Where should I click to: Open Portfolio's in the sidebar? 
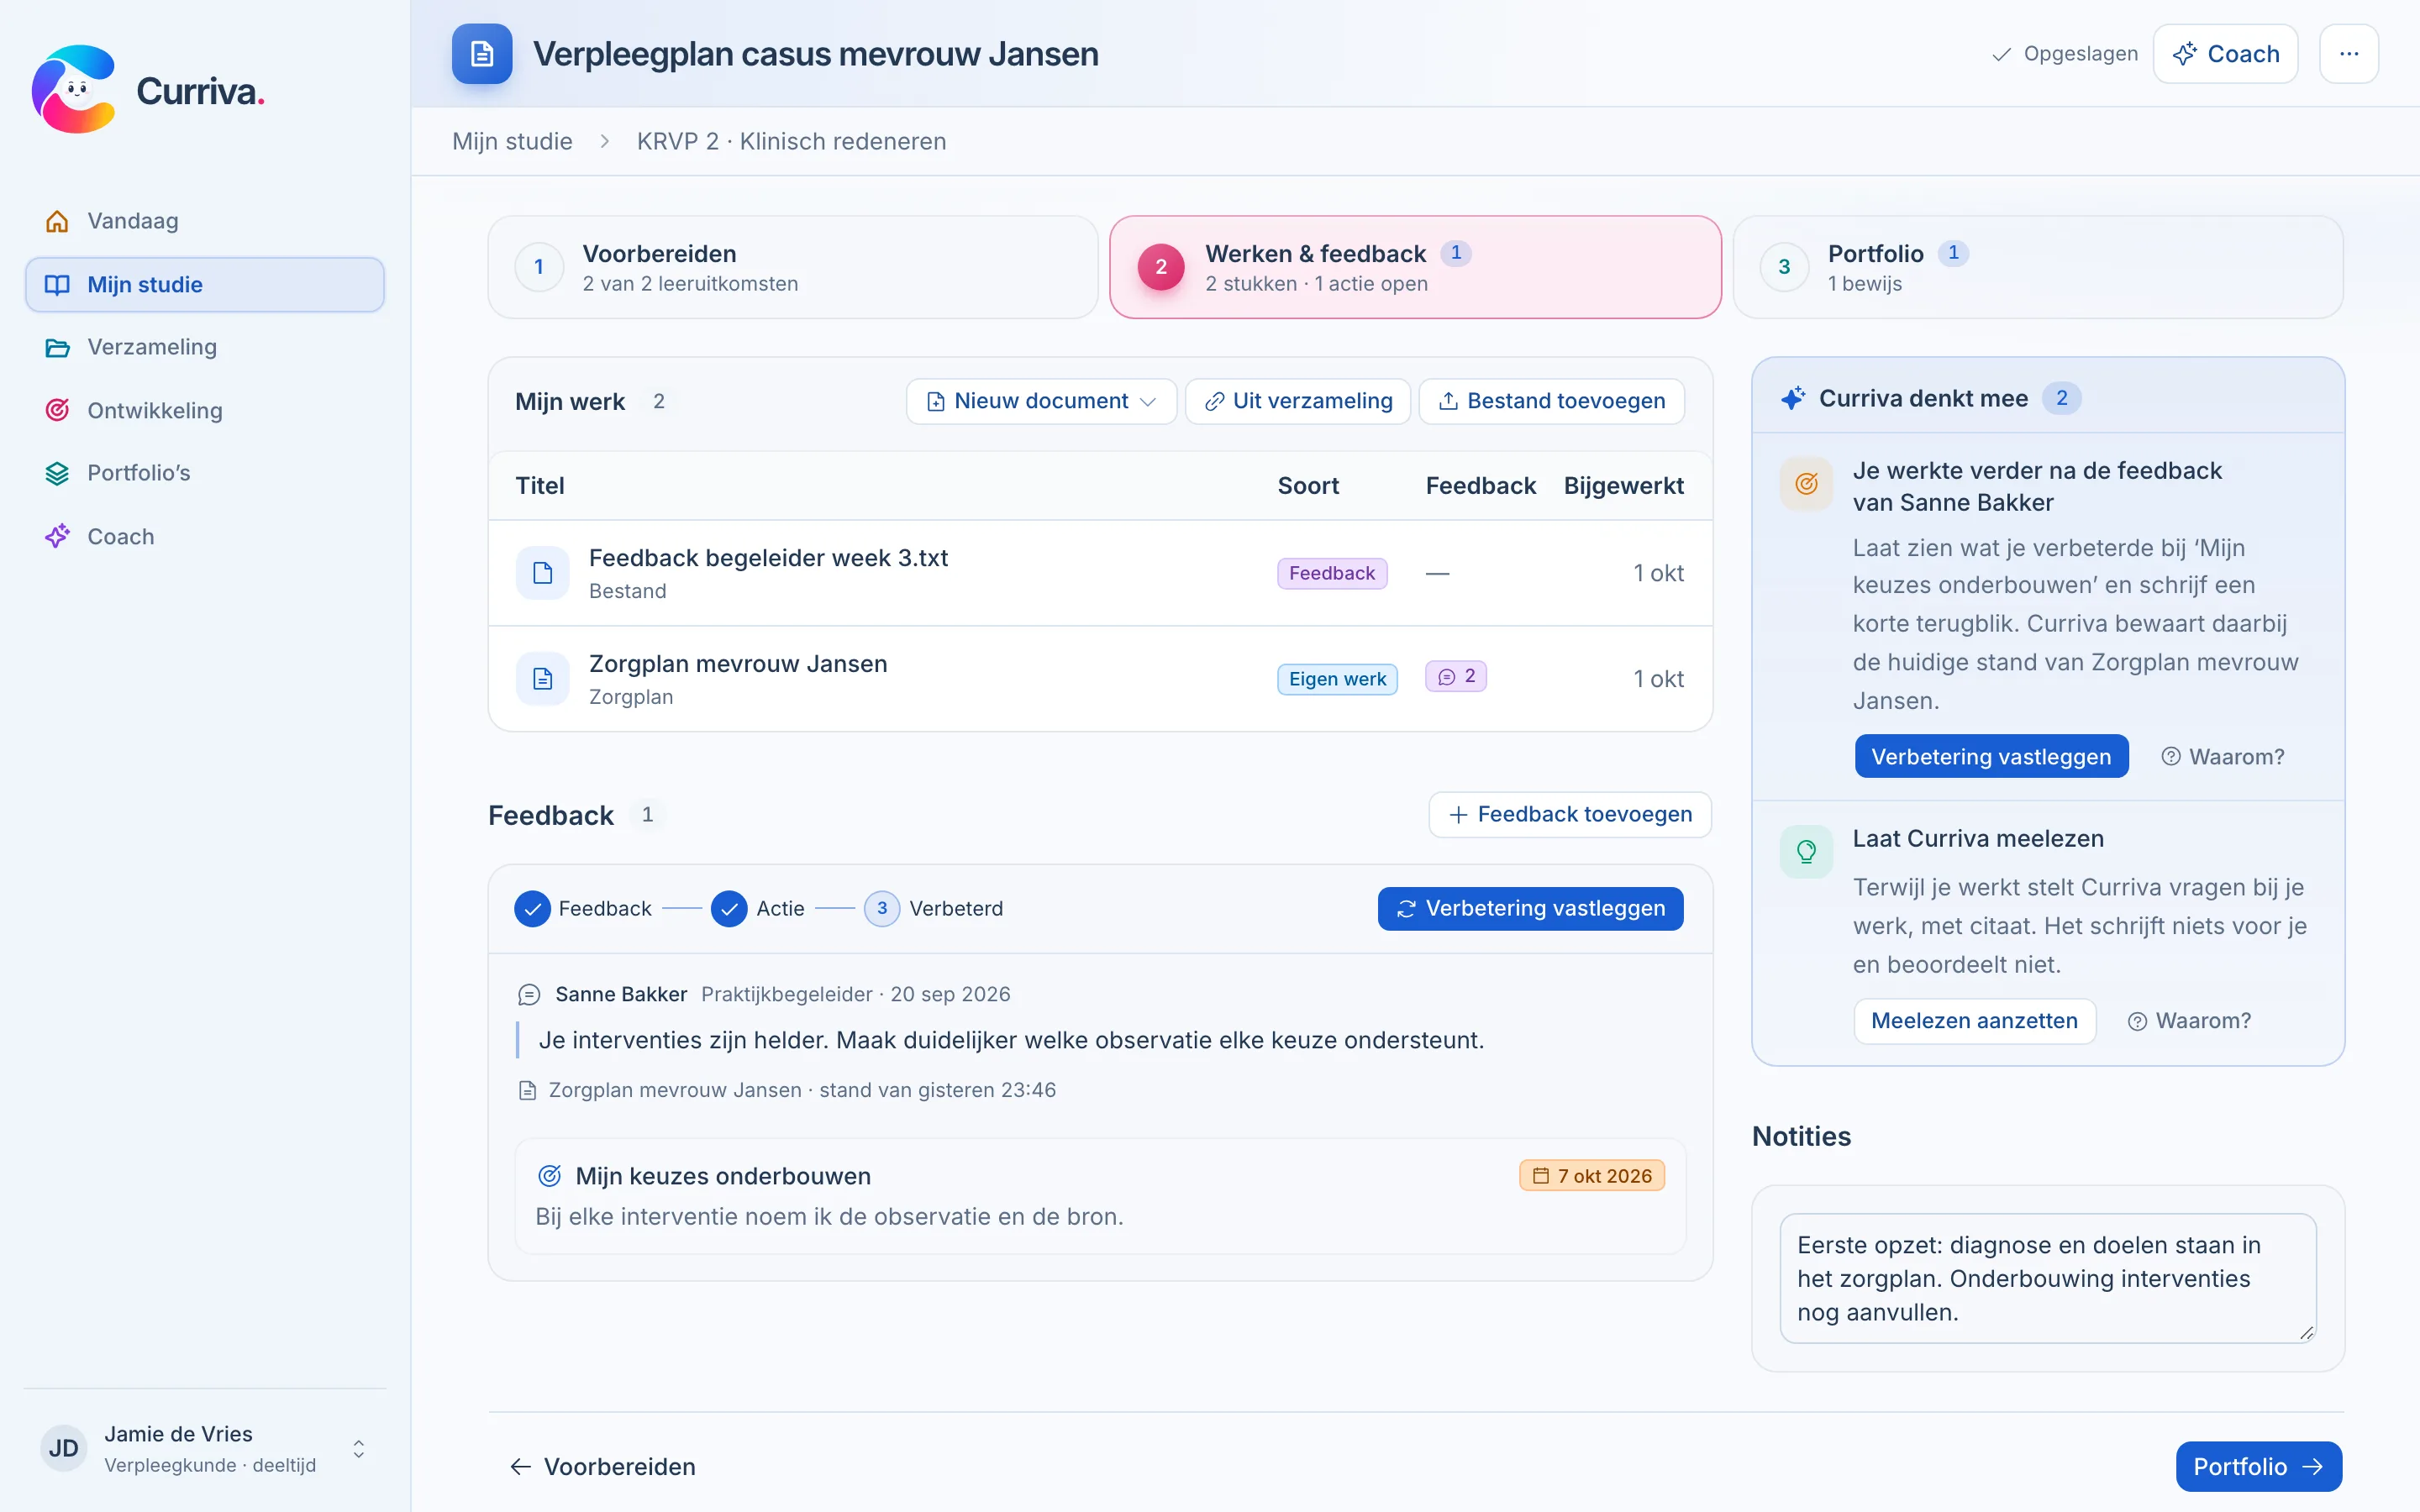tap(205, 473)
